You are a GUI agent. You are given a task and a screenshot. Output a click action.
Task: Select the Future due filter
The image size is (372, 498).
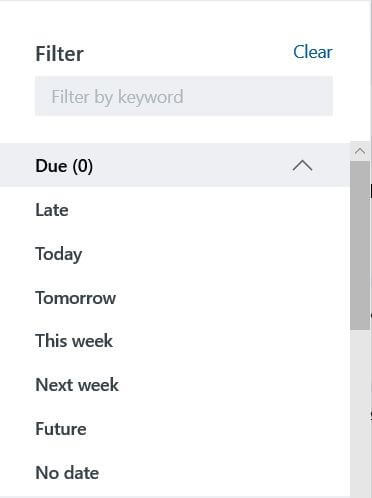coord(61,429)
